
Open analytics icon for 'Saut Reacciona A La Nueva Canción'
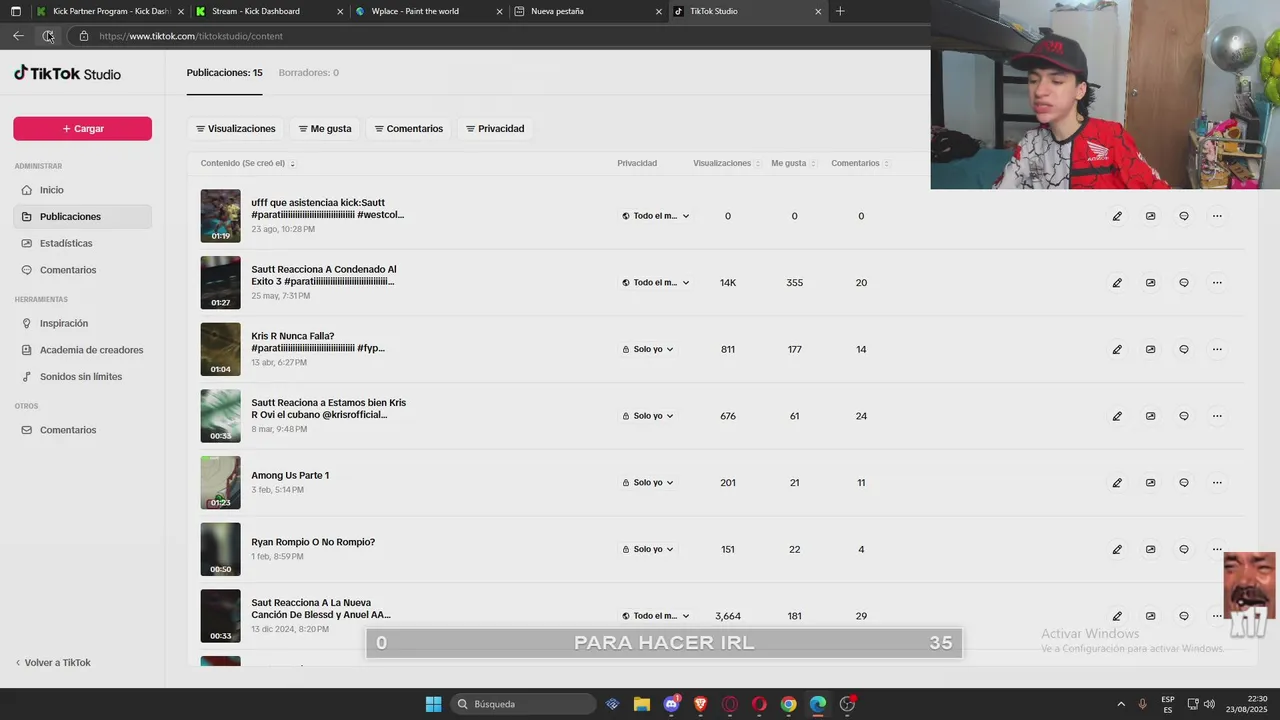click(x=1150, y=616)
